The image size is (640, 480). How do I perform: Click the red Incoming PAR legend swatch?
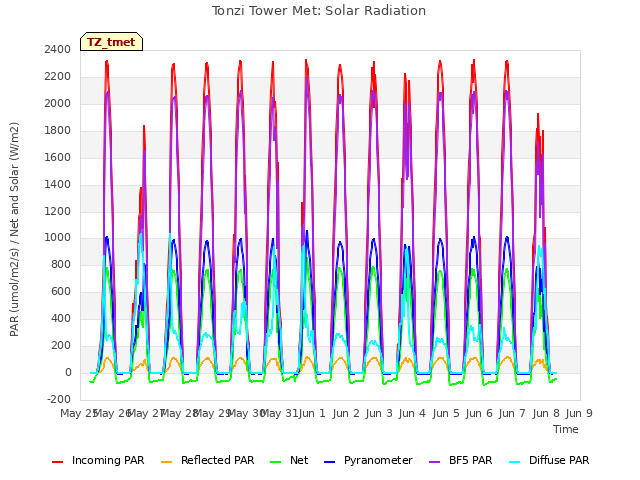(x=58, y=462)
